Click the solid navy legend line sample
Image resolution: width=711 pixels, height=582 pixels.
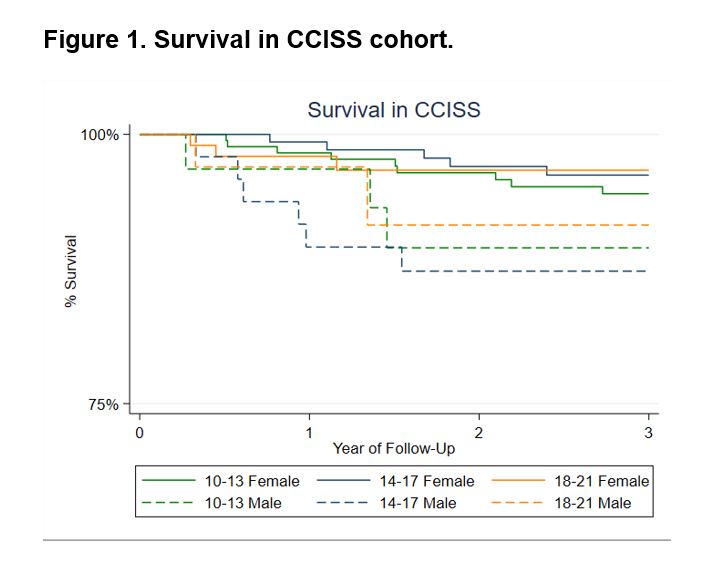[343, 481]
